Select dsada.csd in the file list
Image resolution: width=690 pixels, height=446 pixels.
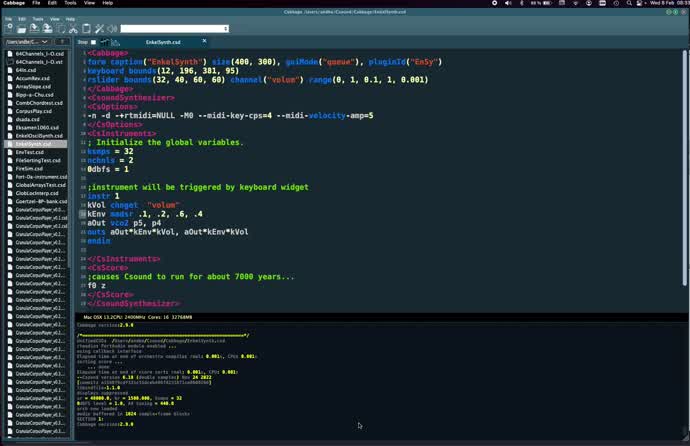pyautogui.click(x=36, y=119)
